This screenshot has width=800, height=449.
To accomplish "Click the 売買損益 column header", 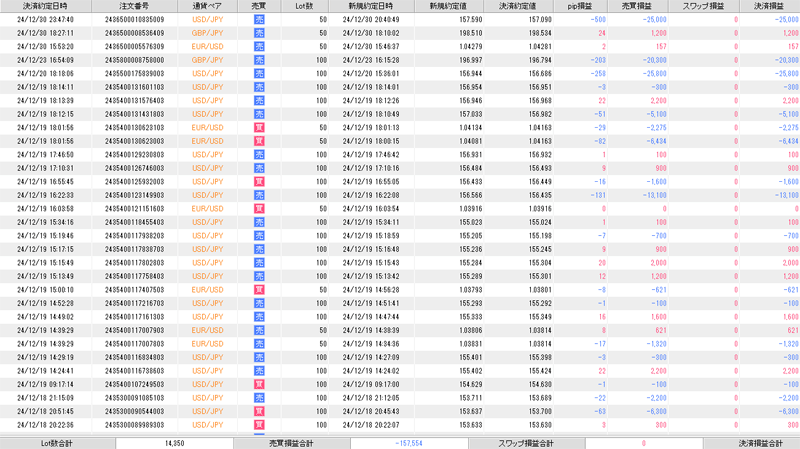I will point(637,6).
